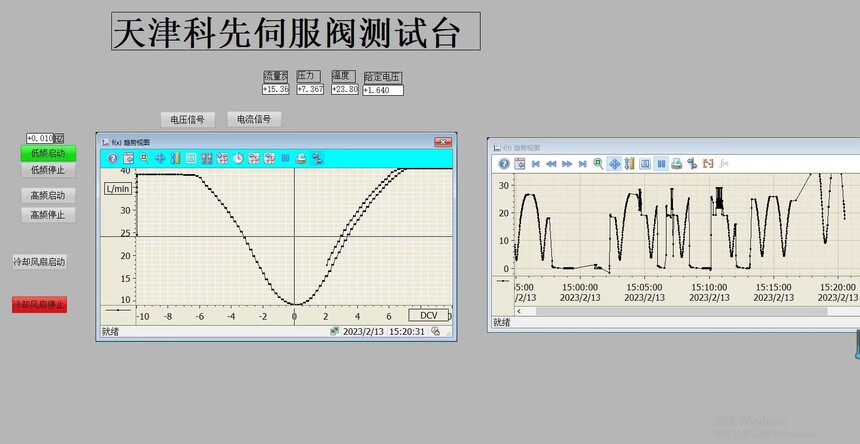Activate move/pan arrows tool in f(x) trend toolbar
The height and width of the screenshot is (444, 860).
[x=160, y=158]
